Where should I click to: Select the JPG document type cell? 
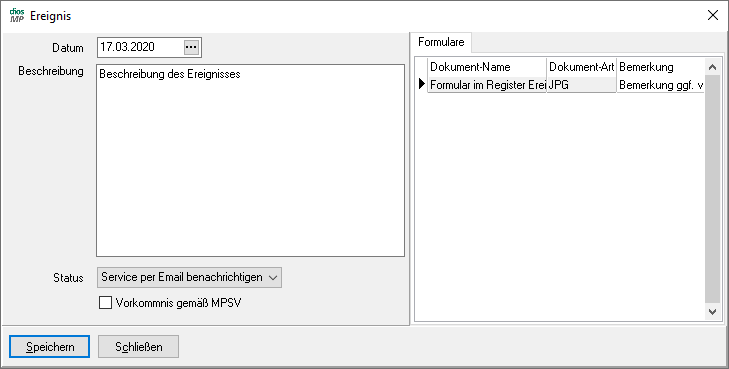pos(582,85)
